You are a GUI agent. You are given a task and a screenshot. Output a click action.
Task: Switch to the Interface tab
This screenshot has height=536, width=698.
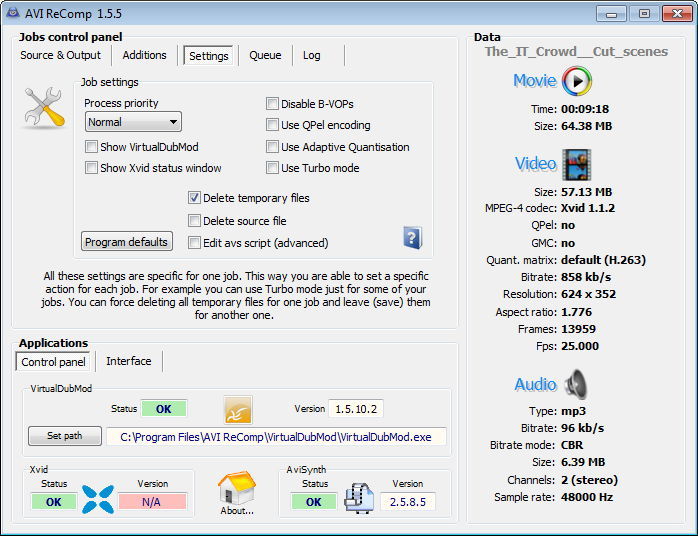[x=129, y=361]
